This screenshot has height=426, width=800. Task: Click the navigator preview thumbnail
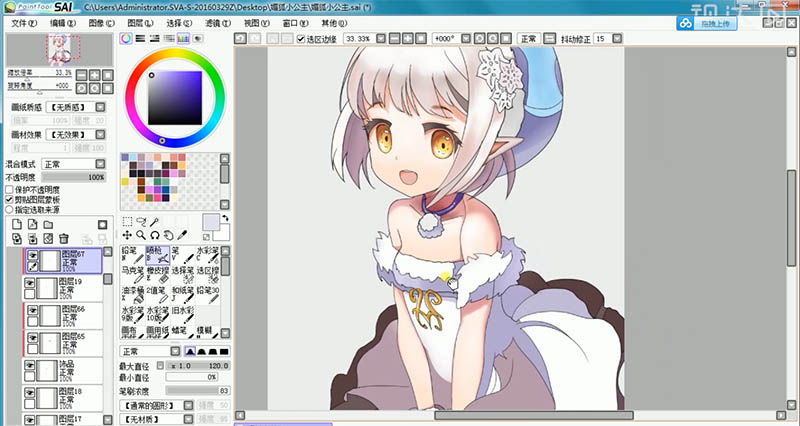tap(60, 50)
